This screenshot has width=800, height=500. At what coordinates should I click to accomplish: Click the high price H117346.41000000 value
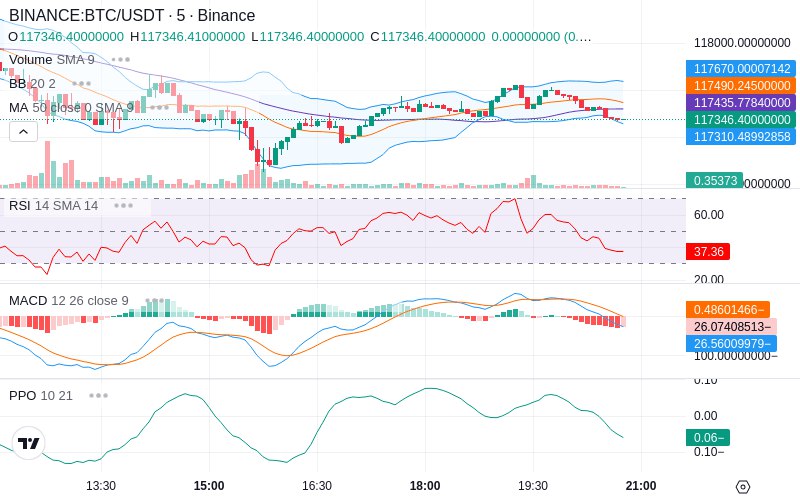(187, 37)
